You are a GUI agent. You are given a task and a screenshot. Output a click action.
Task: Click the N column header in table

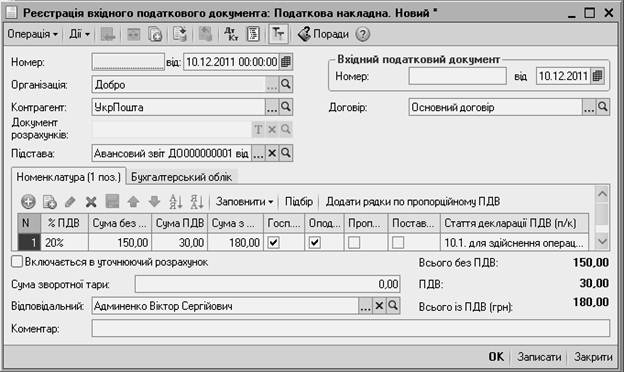point(29,223)
